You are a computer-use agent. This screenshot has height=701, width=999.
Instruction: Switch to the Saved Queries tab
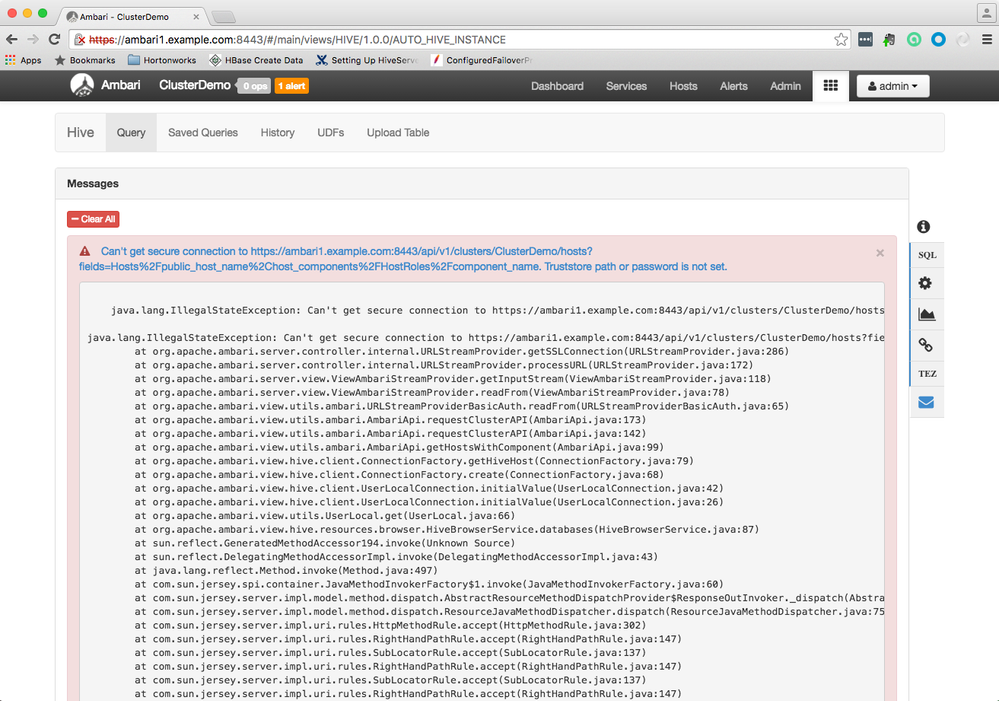[x=202, y=132]
